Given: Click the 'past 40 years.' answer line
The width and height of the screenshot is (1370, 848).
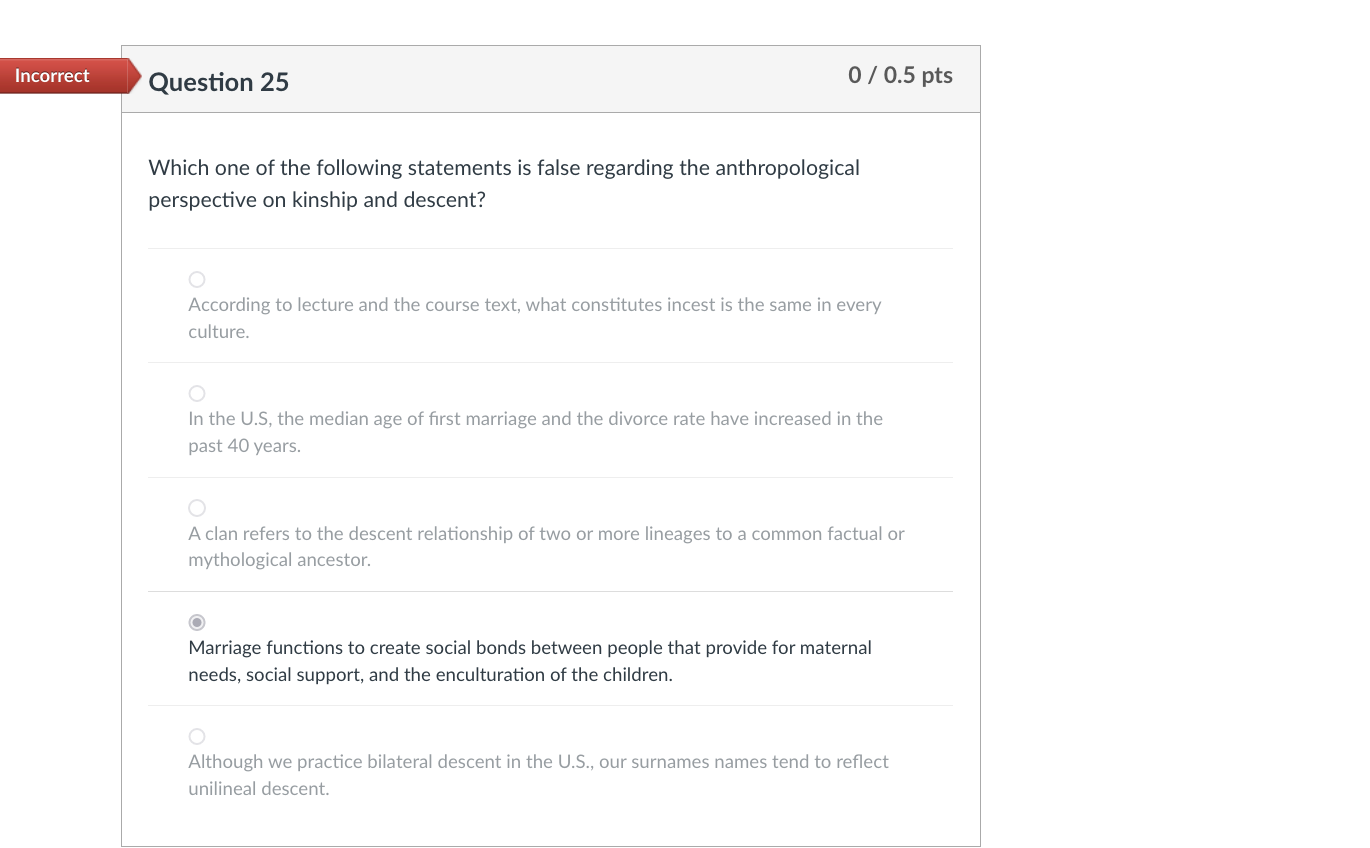Looking at the screenshot, I should click(244, 446).
